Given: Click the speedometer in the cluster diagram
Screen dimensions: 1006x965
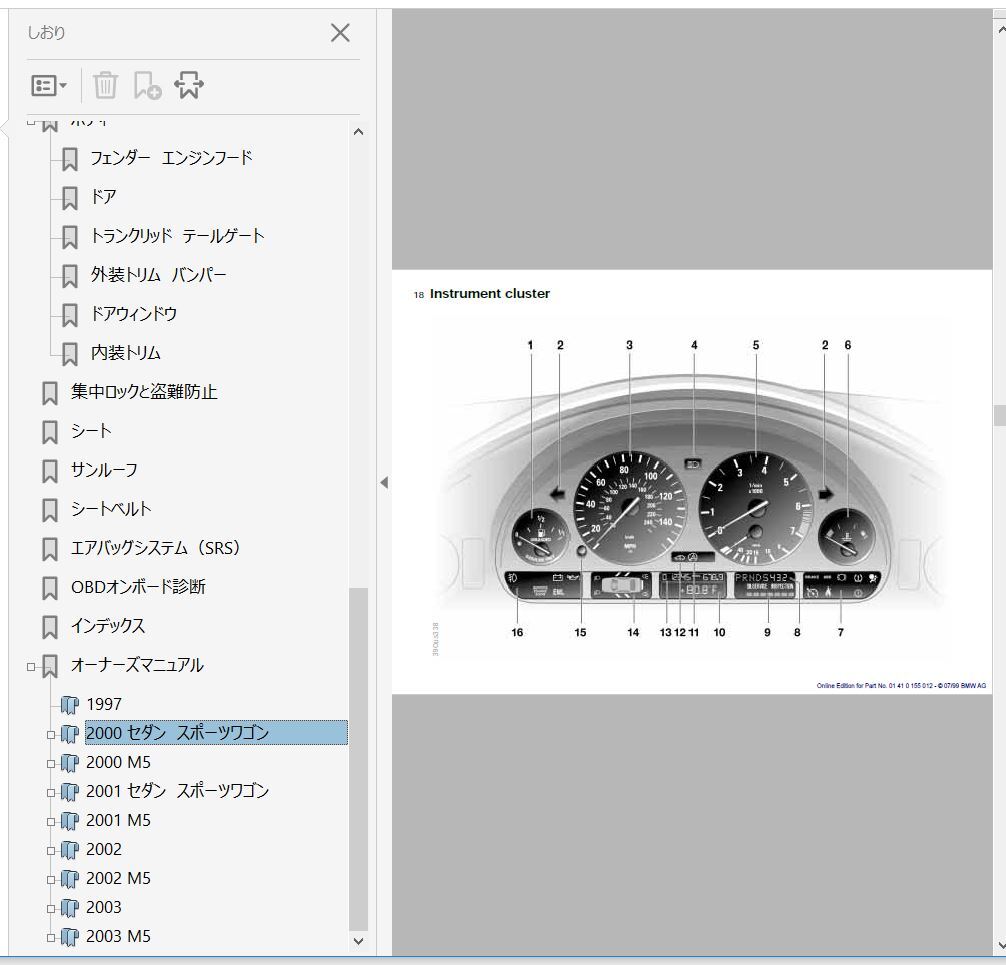Looking at the screenshot, I should click(629, 506).
